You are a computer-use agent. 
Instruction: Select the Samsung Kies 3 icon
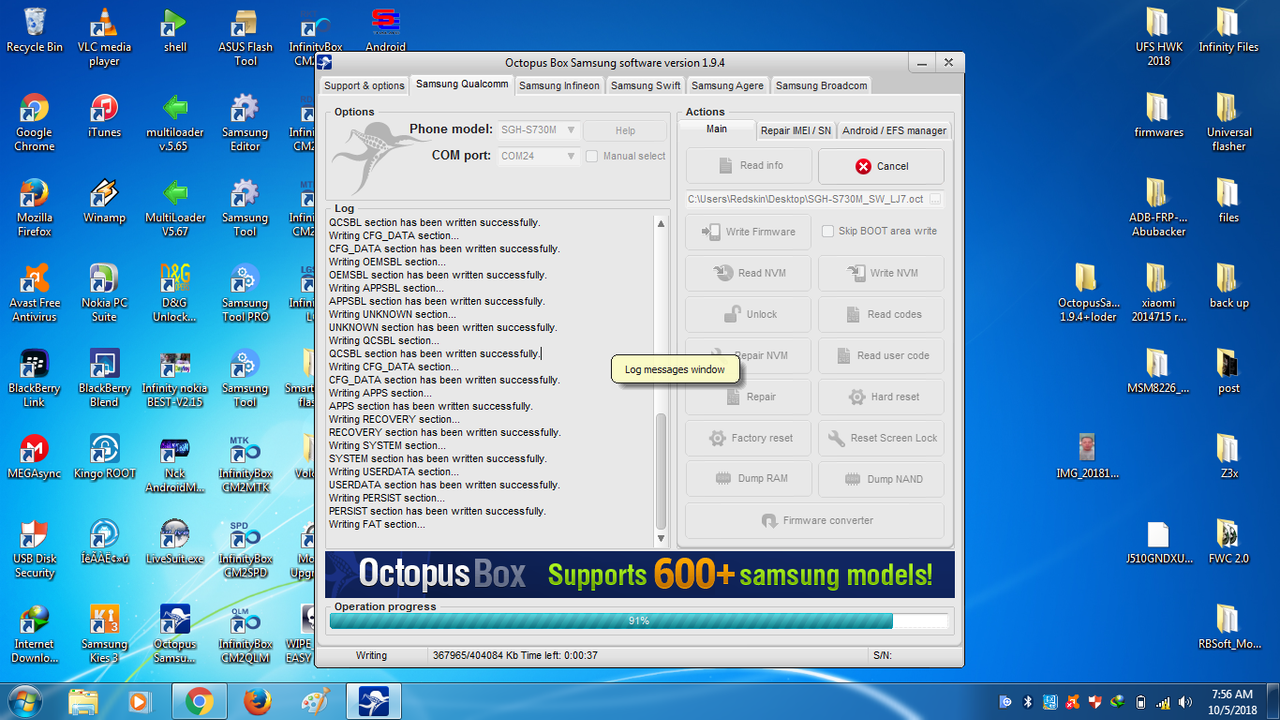click(x=104, y=634)
